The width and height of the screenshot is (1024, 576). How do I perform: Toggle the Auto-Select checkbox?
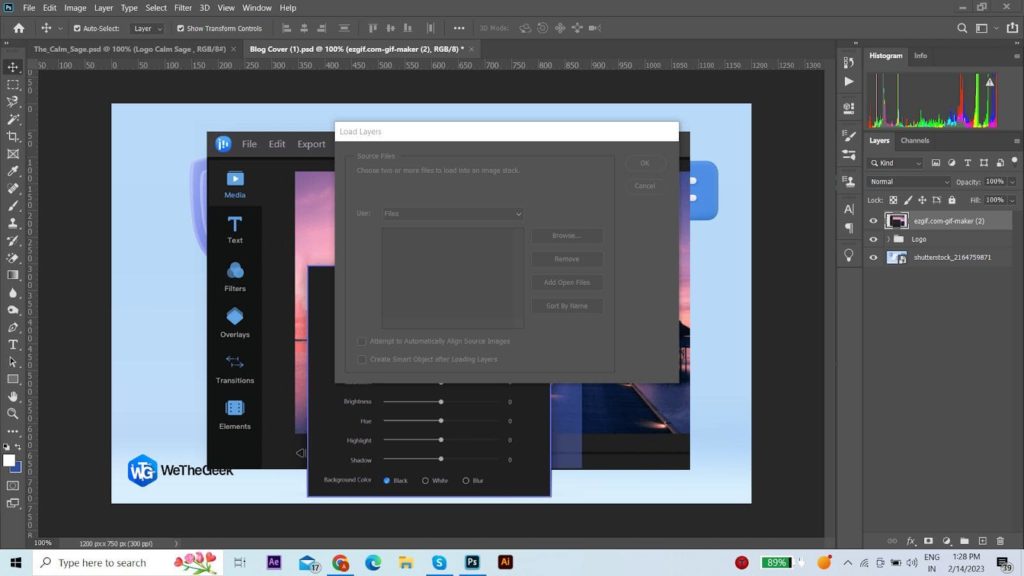(x=77, y=29)
